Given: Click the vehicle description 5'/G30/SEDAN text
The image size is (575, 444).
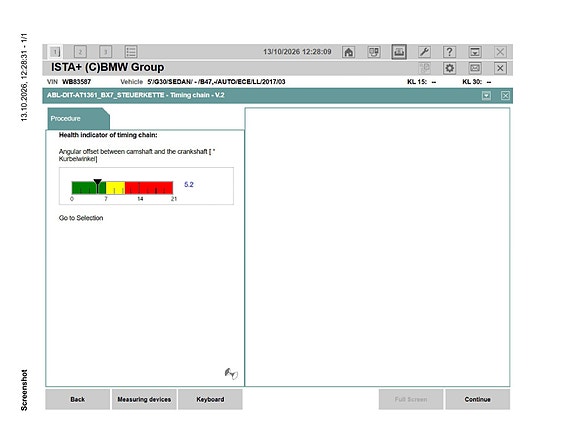Looking at the screenshot, I should pyautogui.click(x=216, y=82).
